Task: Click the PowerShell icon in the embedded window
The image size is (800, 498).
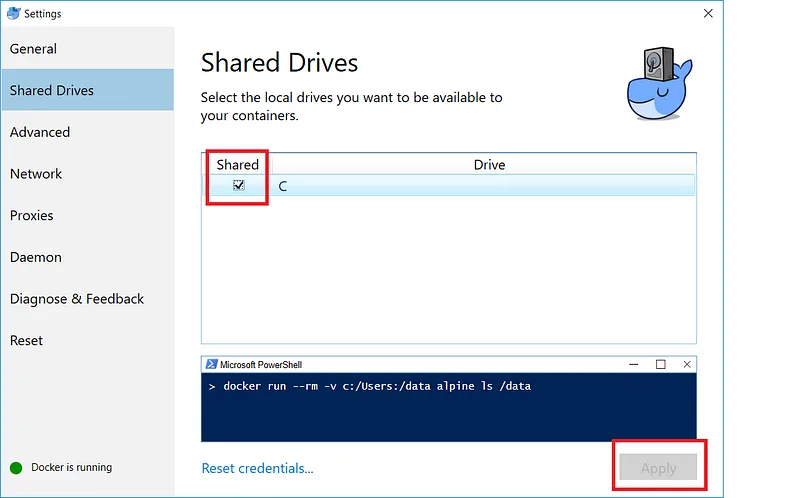Action: click(211, 364)
